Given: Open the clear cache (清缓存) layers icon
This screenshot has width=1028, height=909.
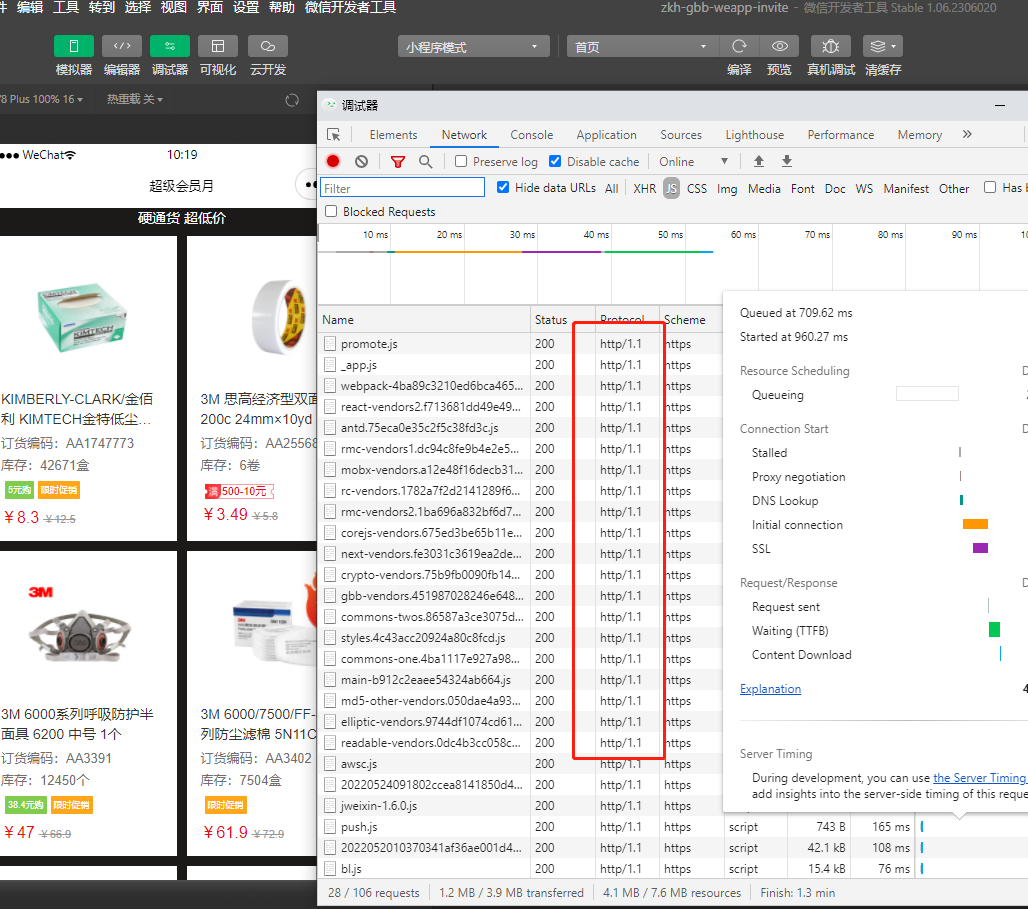Looking at the screenshot, I should click(x=878, y=47).
